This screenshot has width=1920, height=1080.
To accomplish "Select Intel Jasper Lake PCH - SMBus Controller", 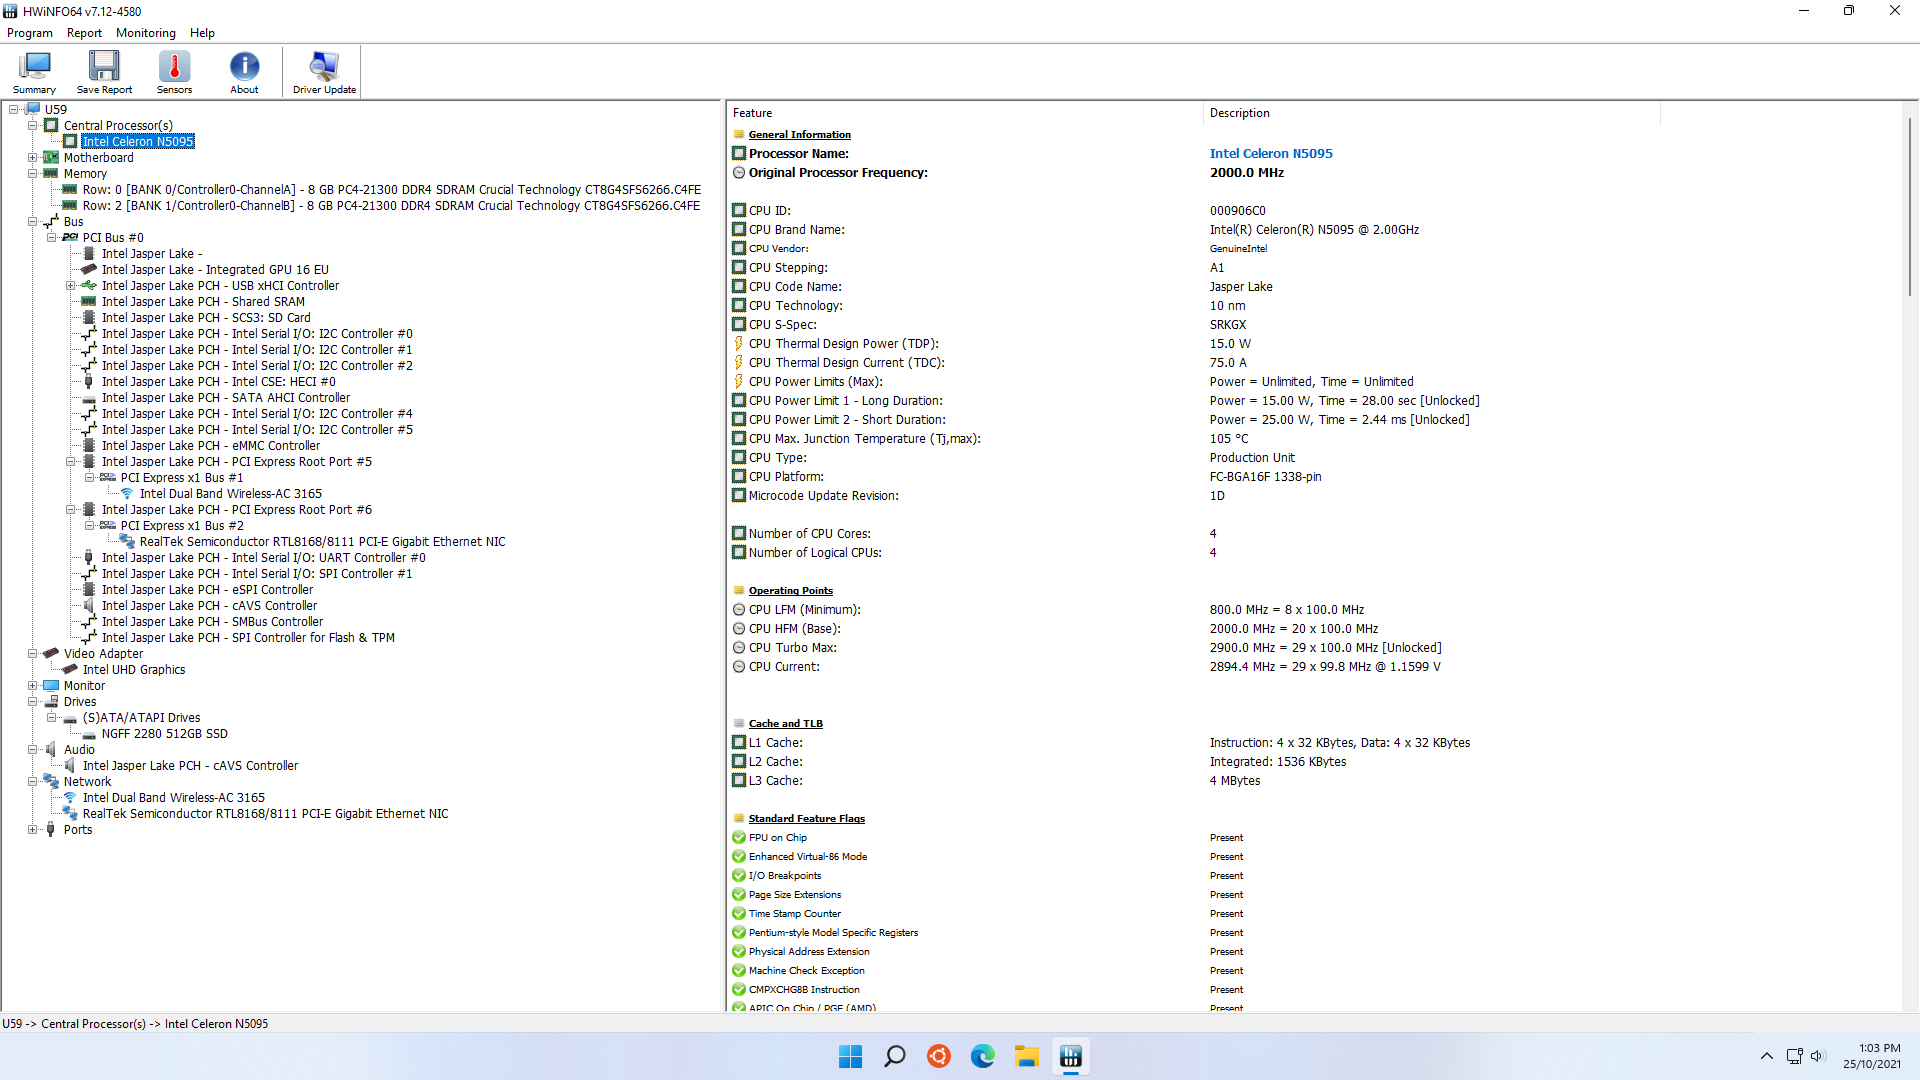I will [x=212, y=622].
